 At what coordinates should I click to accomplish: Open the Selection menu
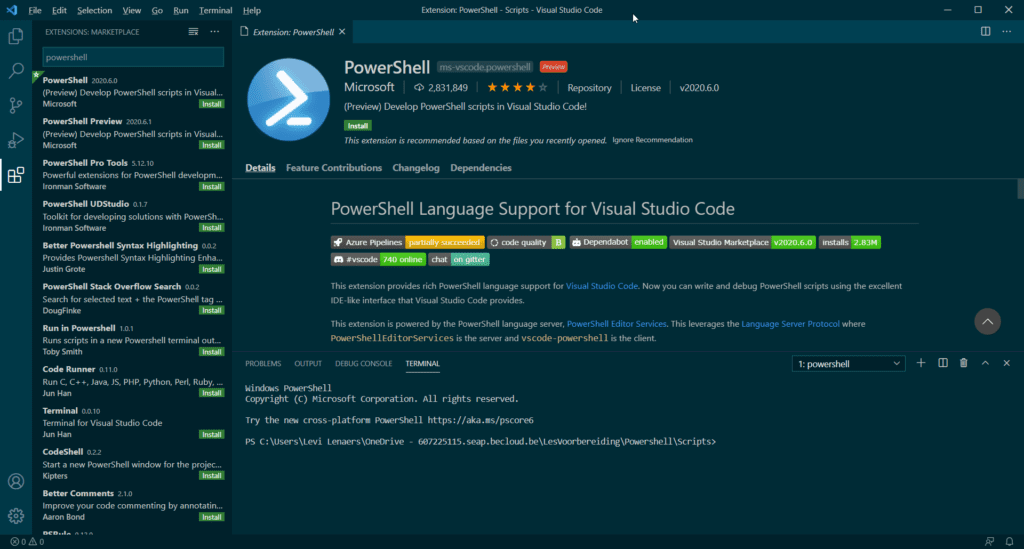coord(94,10)
